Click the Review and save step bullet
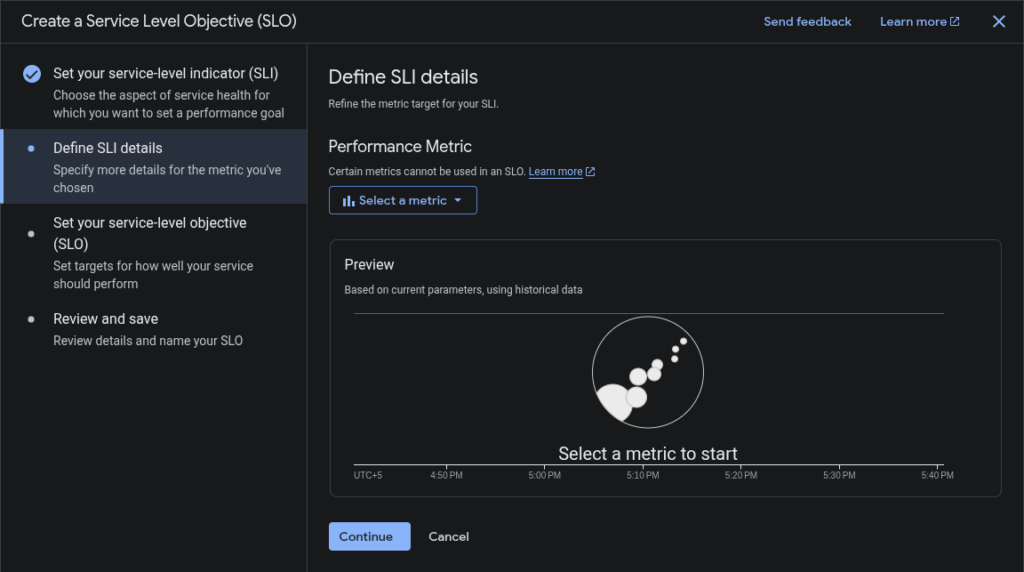 point(32,319)
